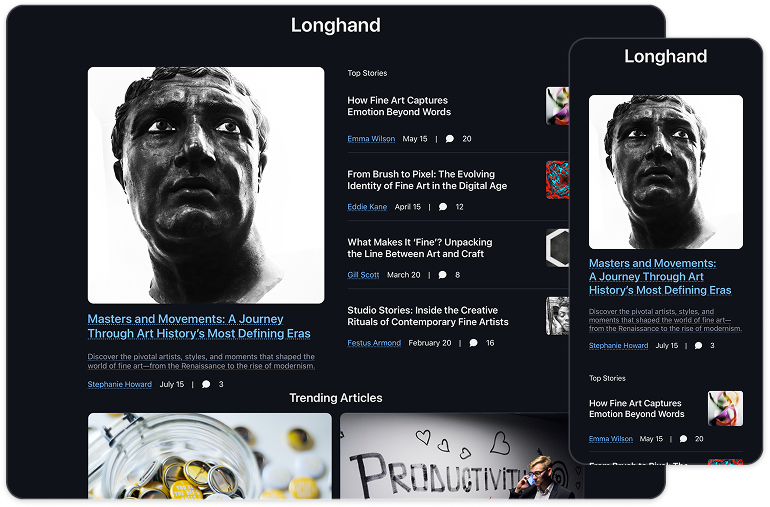Click the Stephanie Howard author link in desktop view
The height and width of the screenshot is (507, 770).
(x=119, y=384)
